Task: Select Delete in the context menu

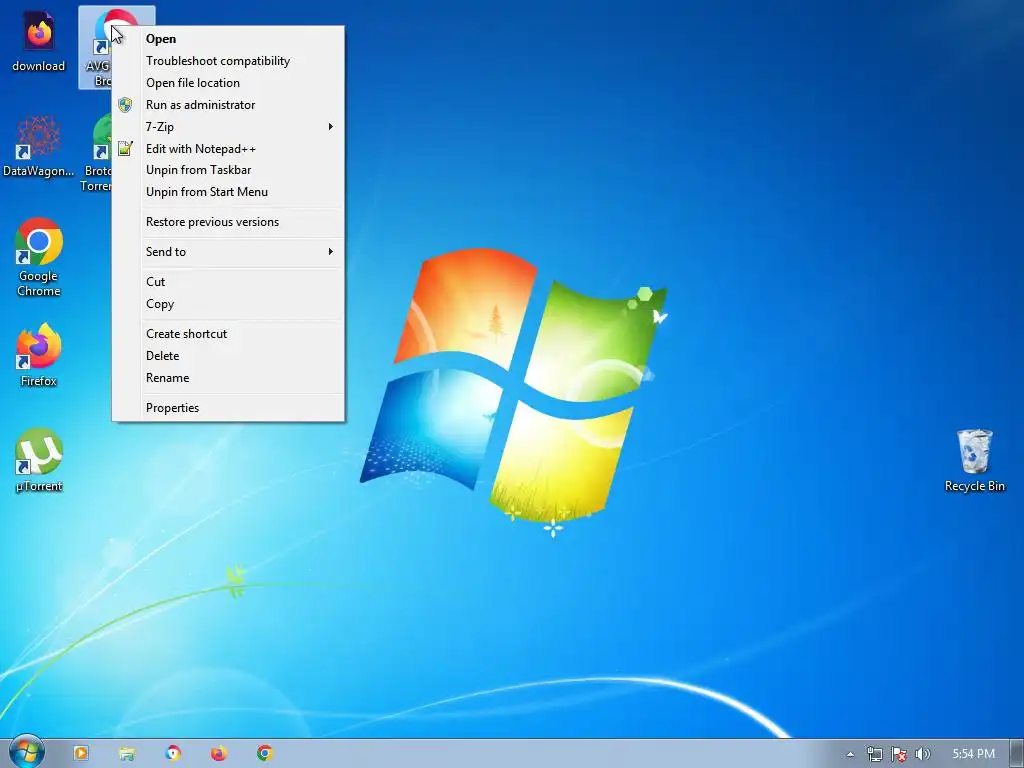Action: (x=228, y=356)
